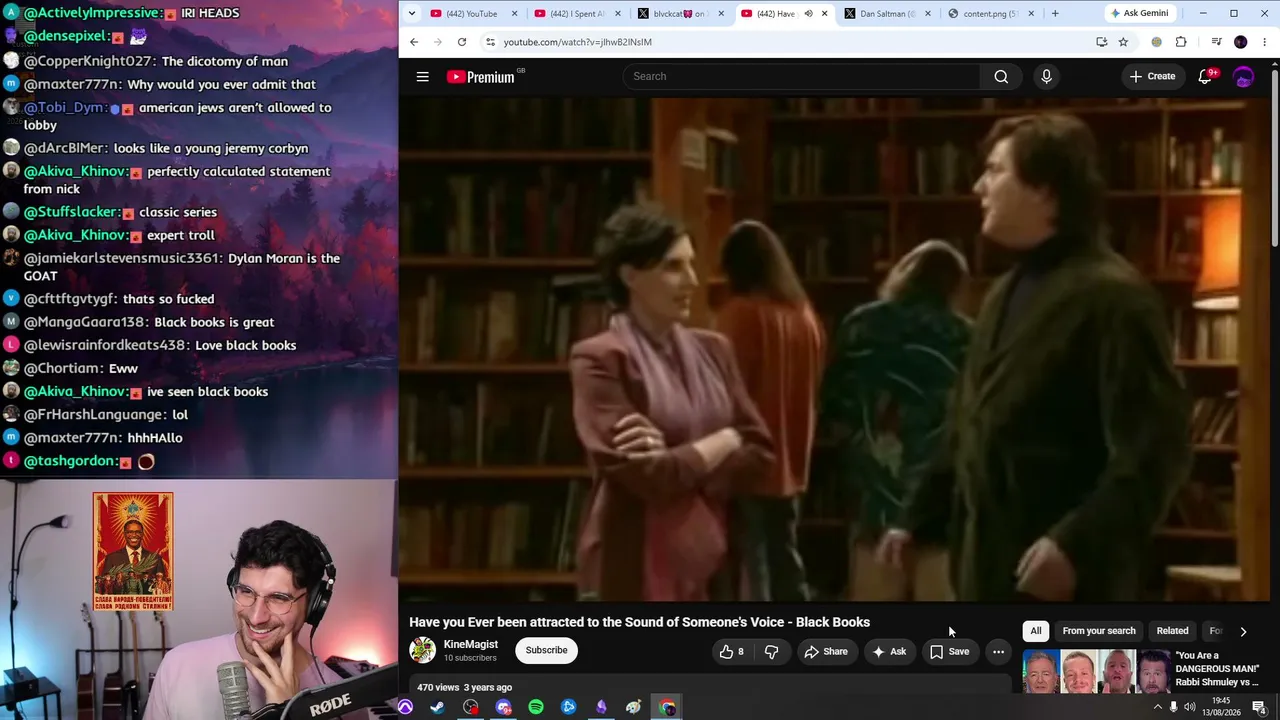Reload the YouTube page
1280x720 pixels.
click(x=462, y=42)
